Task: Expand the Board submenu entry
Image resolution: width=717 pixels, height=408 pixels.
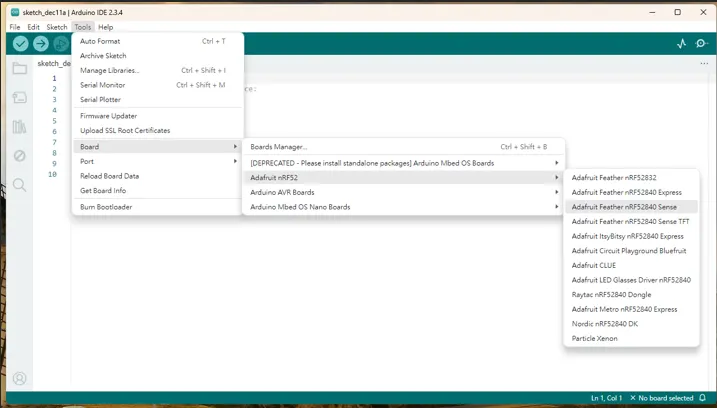Action: point(157,147)
